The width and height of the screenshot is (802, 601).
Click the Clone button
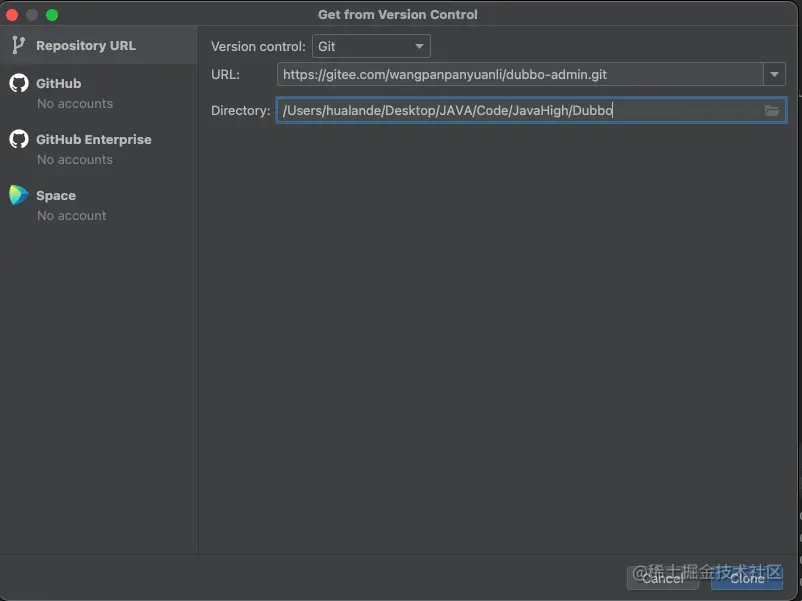tap(747, 578)
